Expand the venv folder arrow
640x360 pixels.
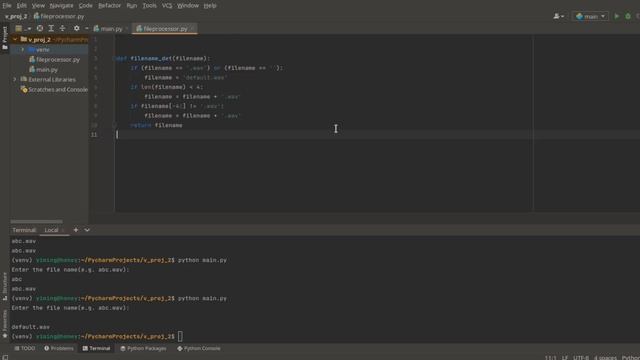[x=22, y=49]
